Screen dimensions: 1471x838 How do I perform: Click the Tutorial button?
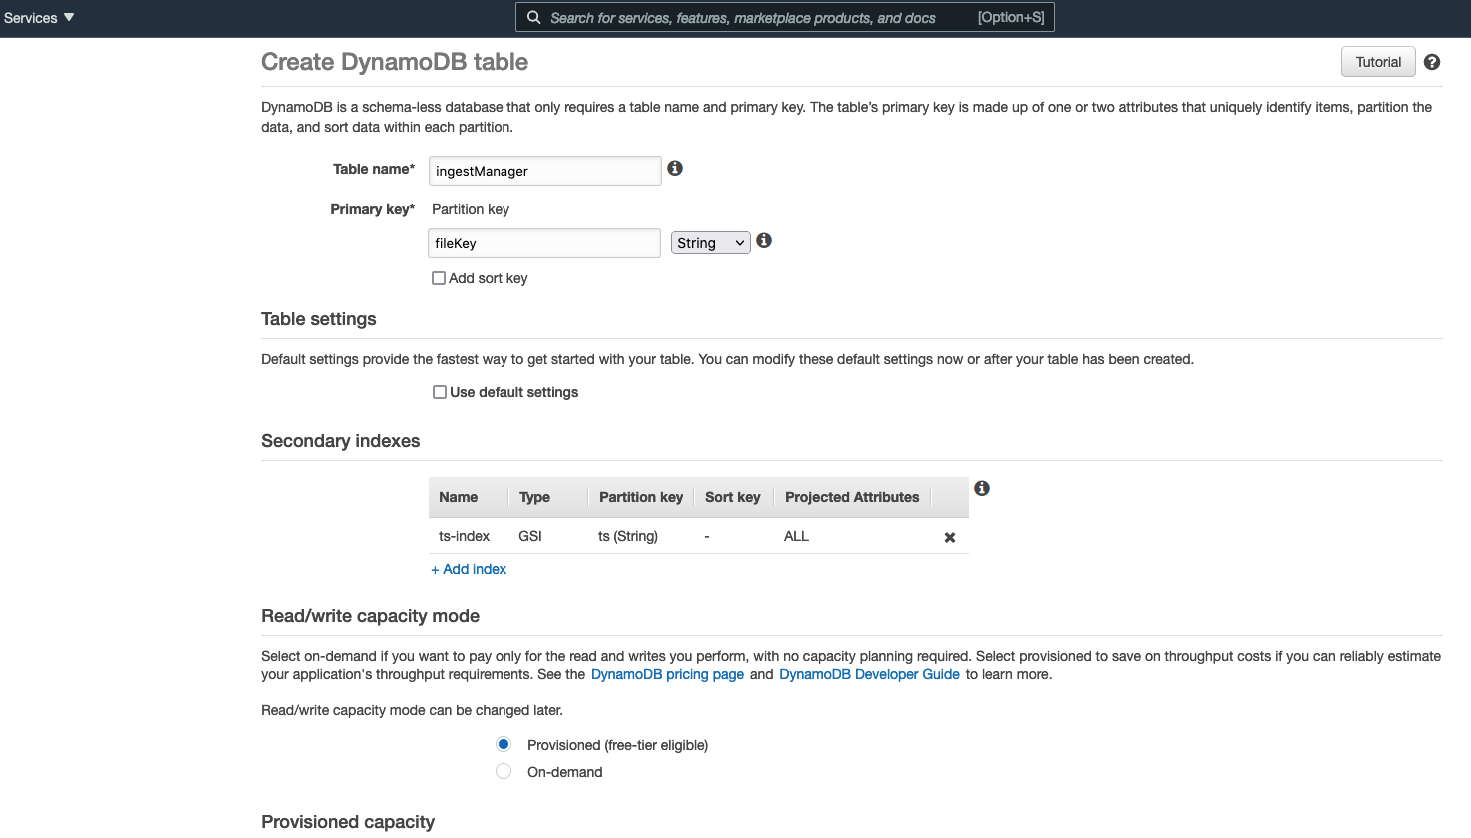[x=1377, y=62]
